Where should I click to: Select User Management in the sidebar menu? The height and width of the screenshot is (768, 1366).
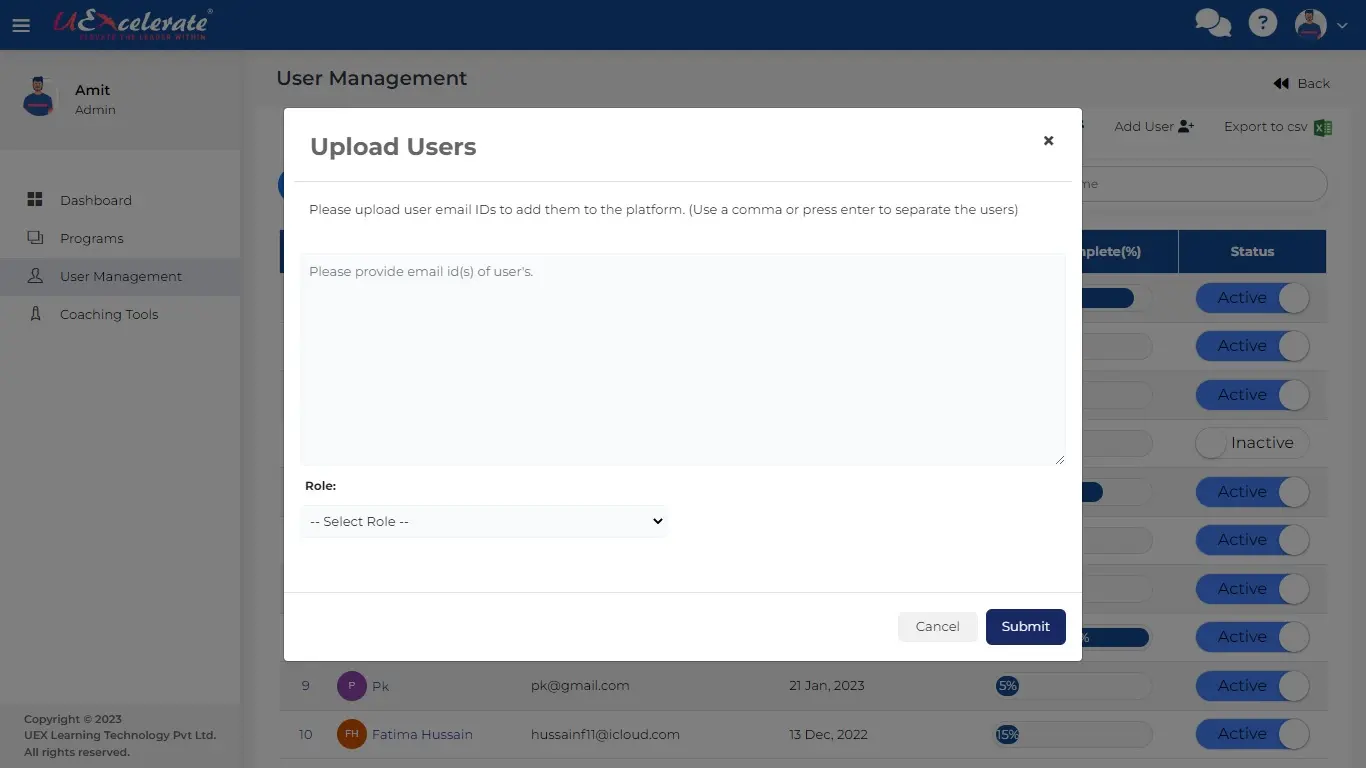point(119,276)
